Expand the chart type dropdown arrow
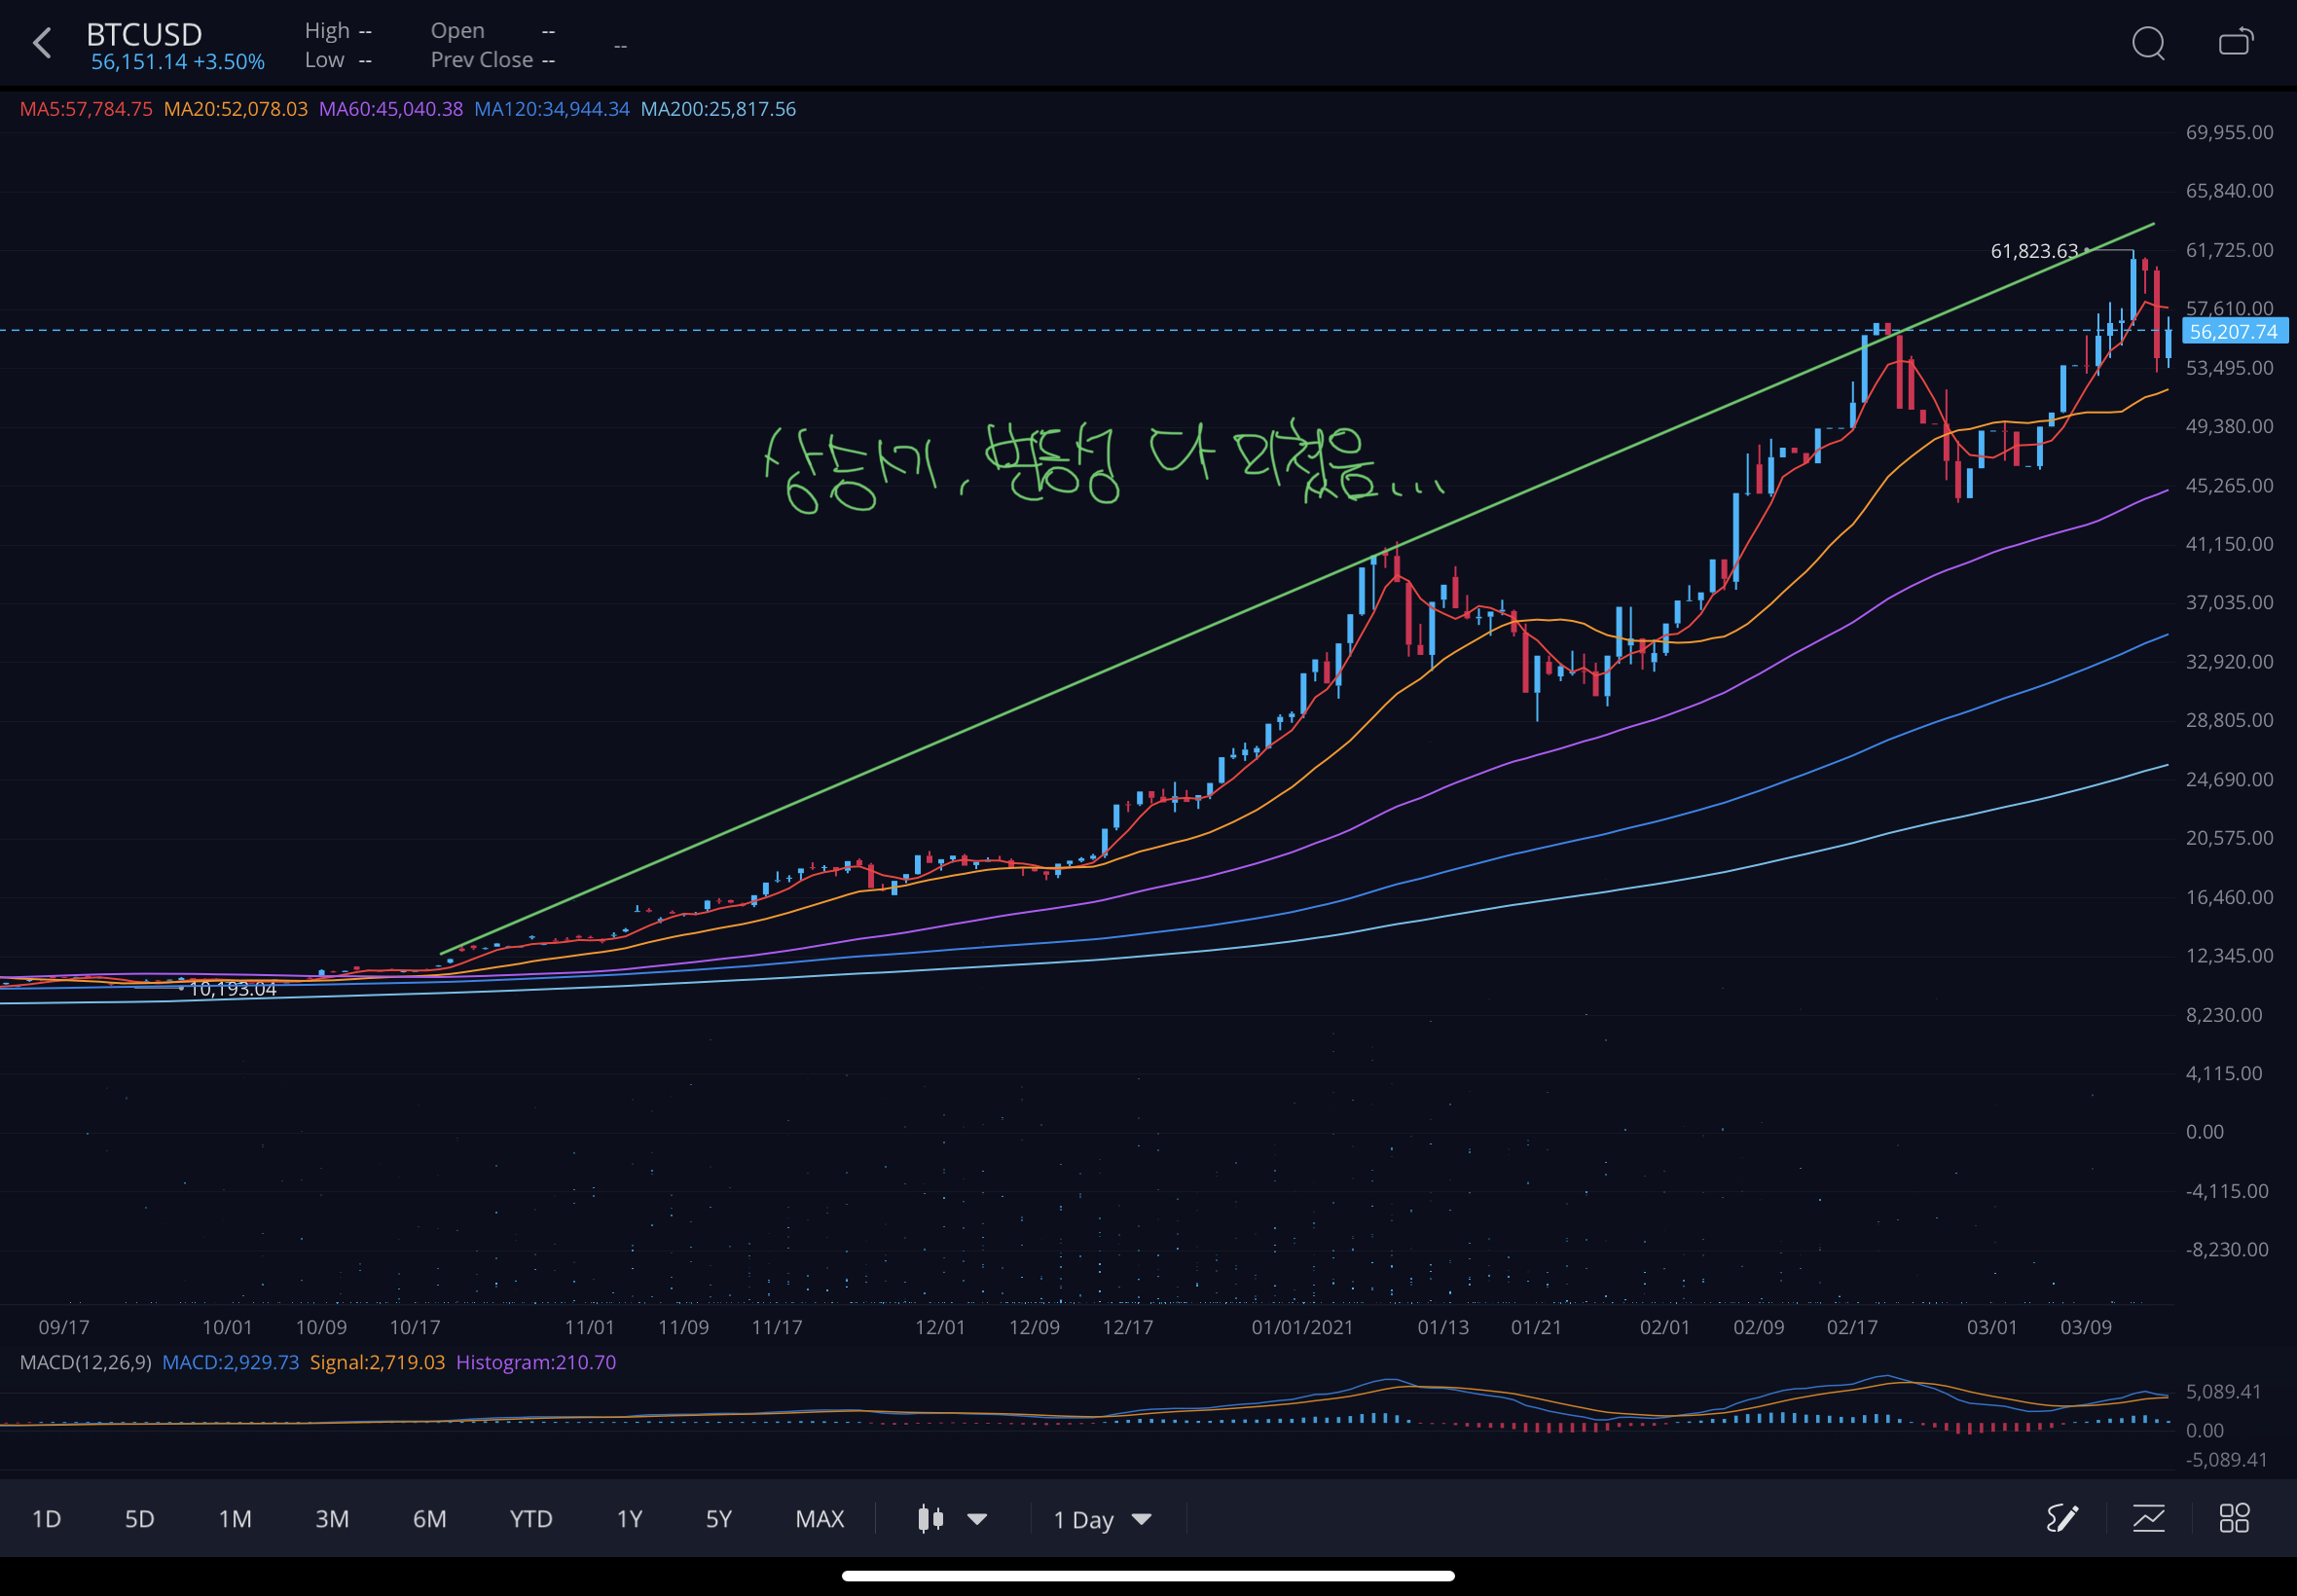This screenshot has height=1596, width=2297. [x=977, y=1519]
